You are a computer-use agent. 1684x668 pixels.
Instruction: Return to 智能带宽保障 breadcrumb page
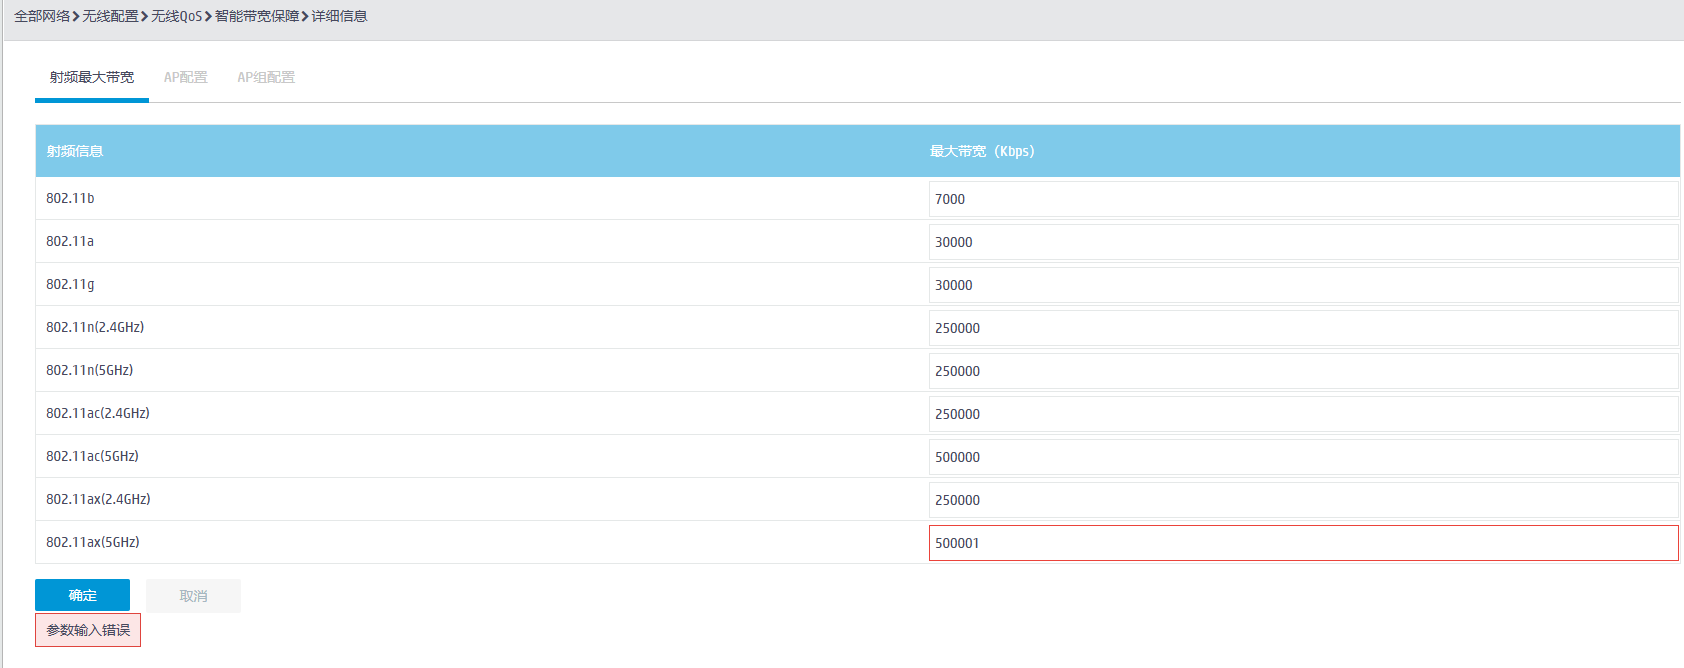coord(257,16)
